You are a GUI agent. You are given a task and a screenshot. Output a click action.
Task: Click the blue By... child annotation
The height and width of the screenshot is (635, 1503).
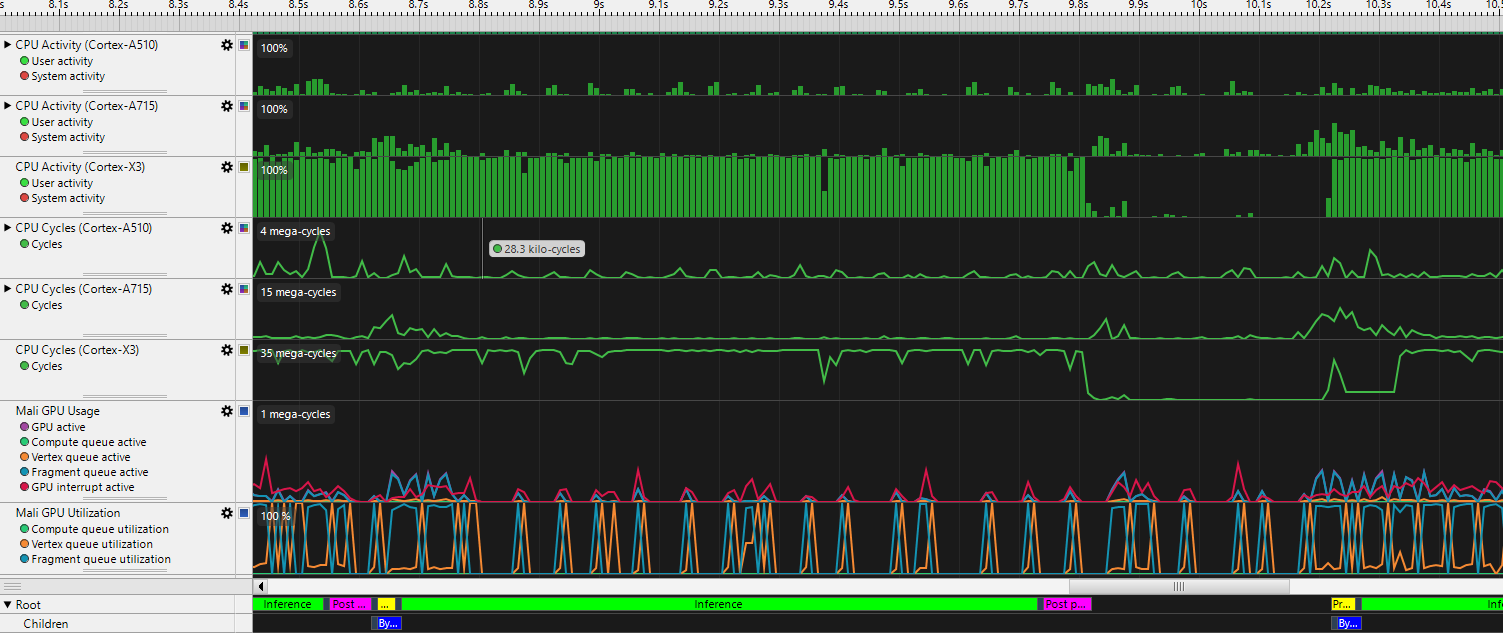click(388, 623)
